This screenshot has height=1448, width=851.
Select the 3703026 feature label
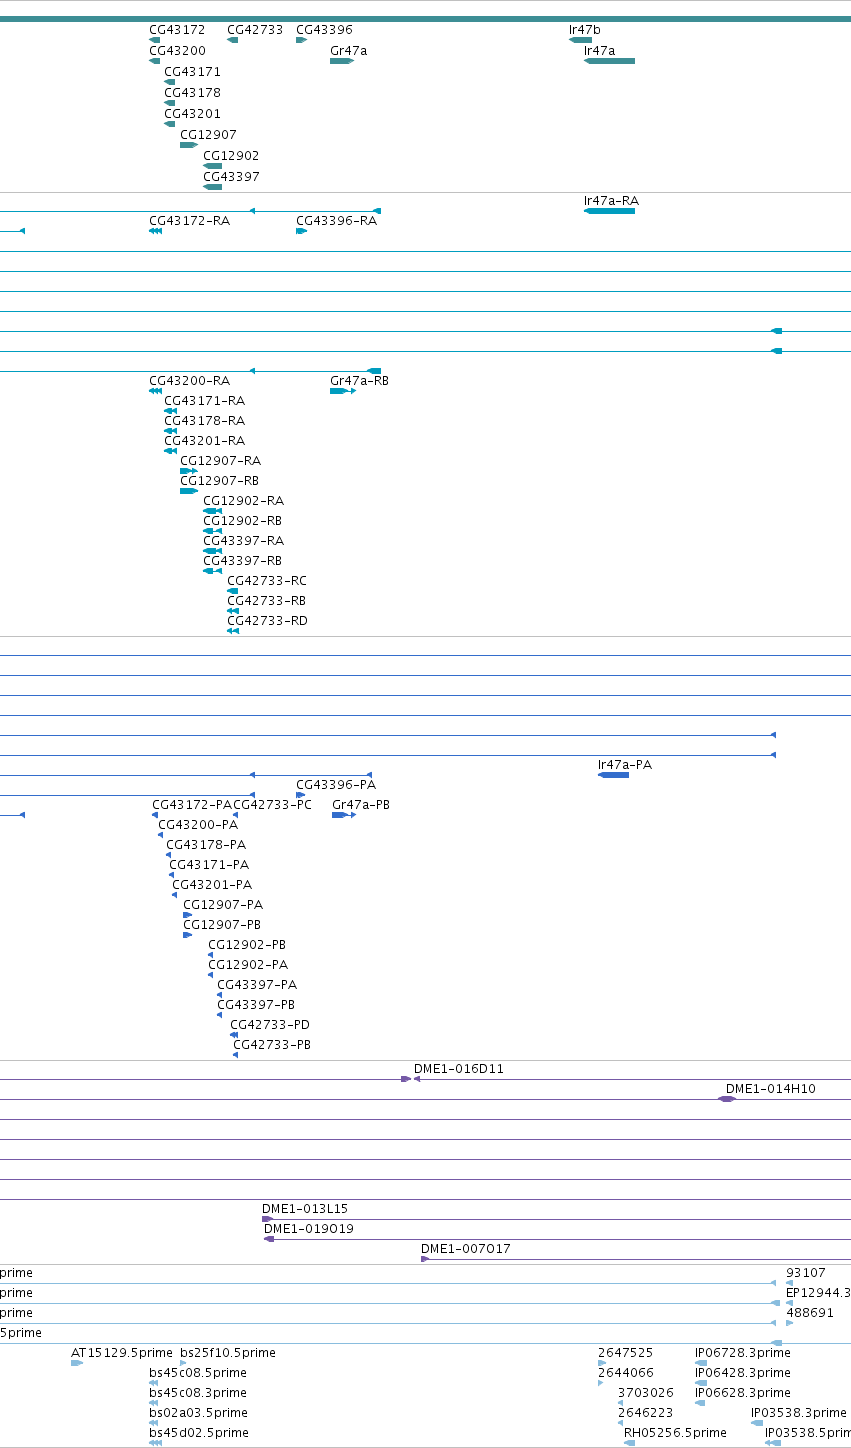point(646,1393)
